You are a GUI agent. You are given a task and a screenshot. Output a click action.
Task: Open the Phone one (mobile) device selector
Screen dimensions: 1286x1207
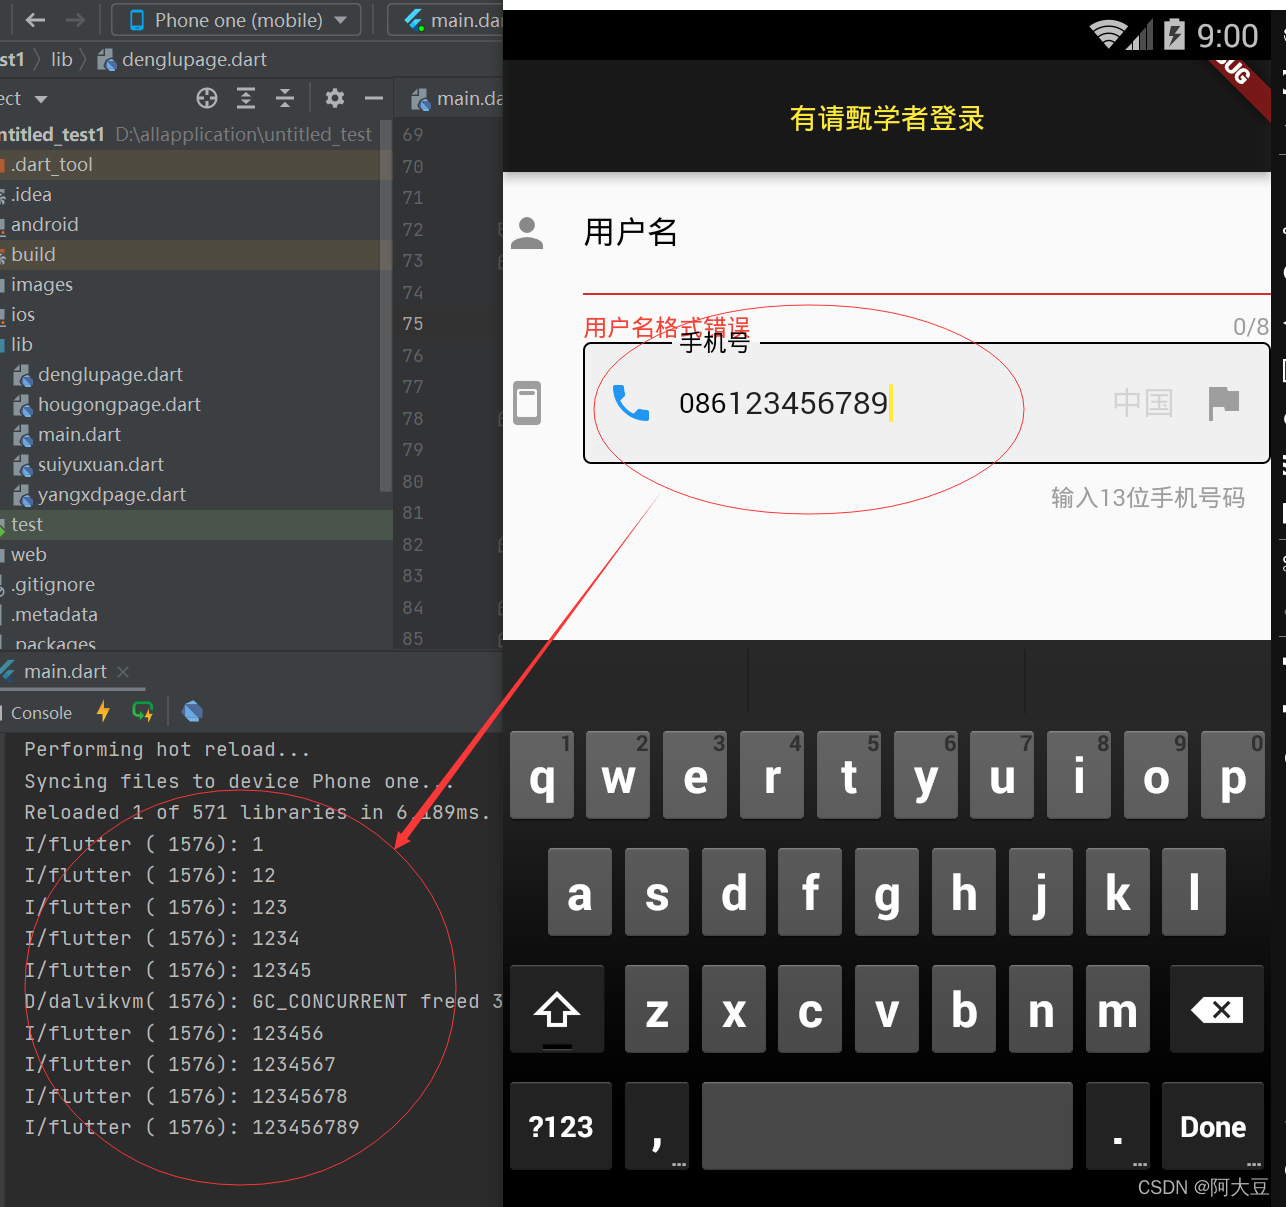pyautogui.click(x=235, y=20)
